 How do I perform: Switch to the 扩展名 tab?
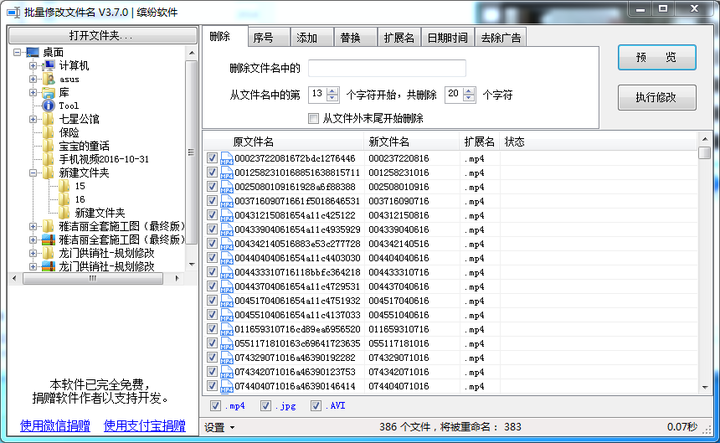399,38
